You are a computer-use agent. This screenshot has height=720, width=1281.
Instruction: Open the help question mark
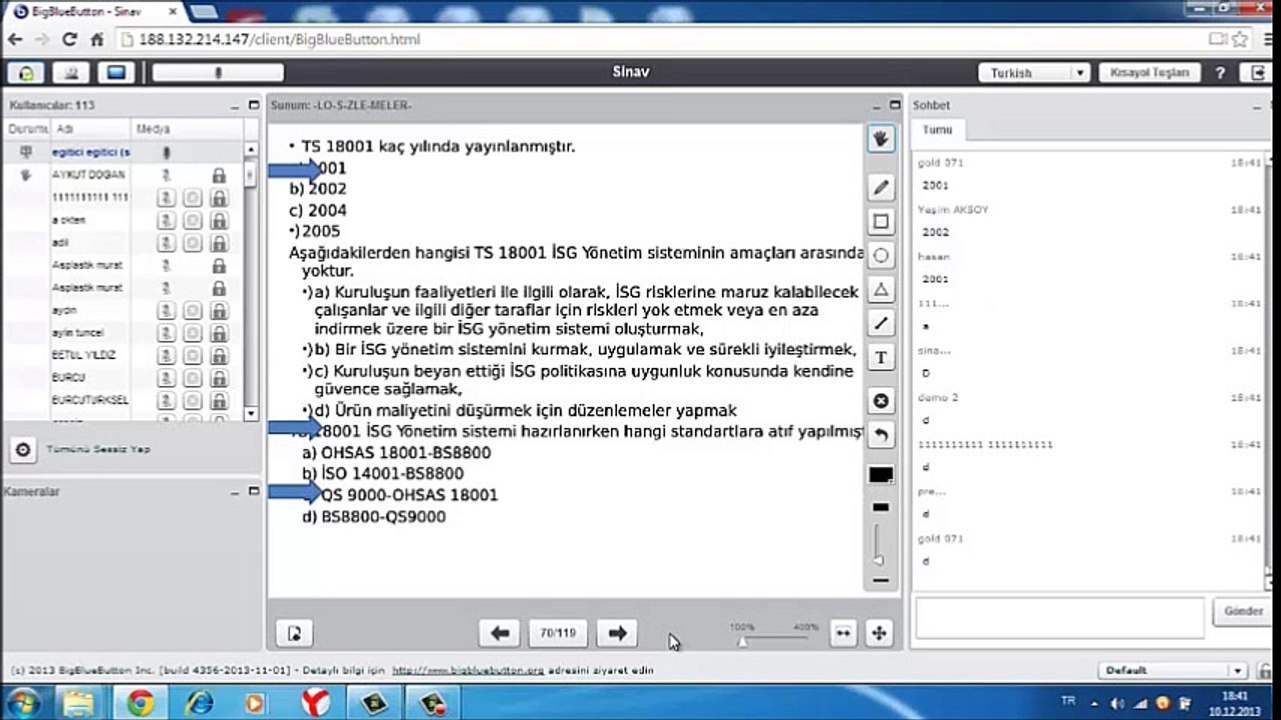[1220, 73]
